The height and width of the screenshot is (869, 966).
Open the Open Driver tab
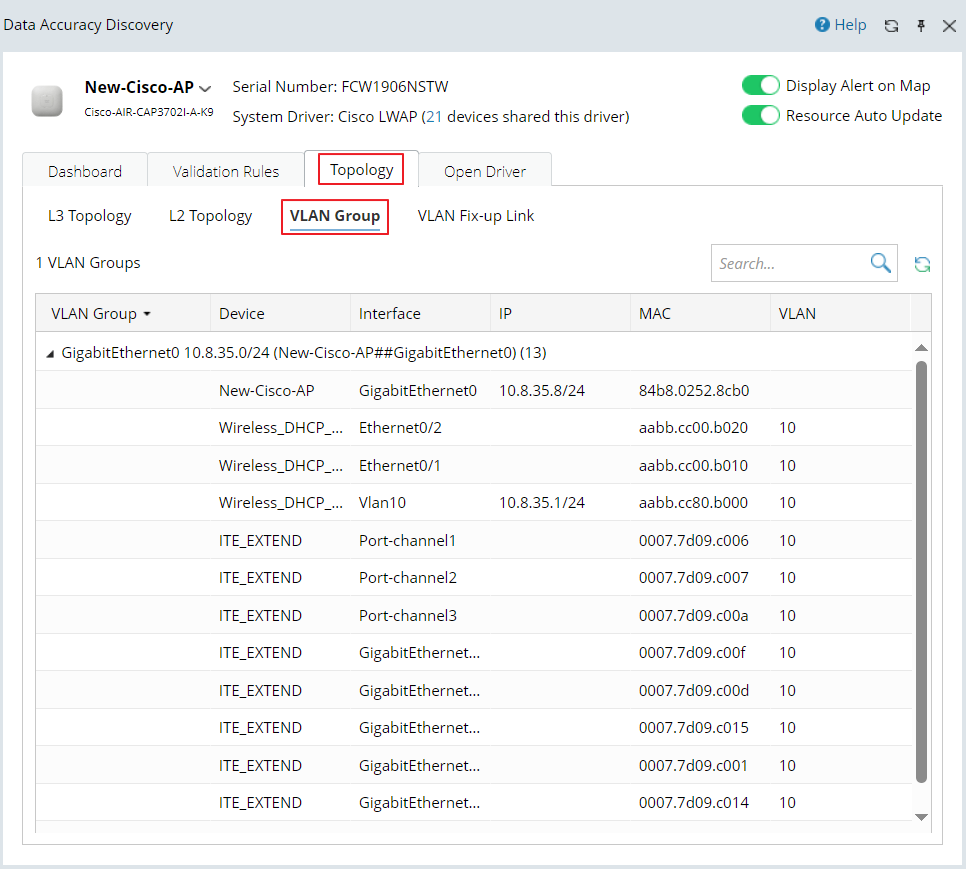pyautogui.click(x=485, y=171)
